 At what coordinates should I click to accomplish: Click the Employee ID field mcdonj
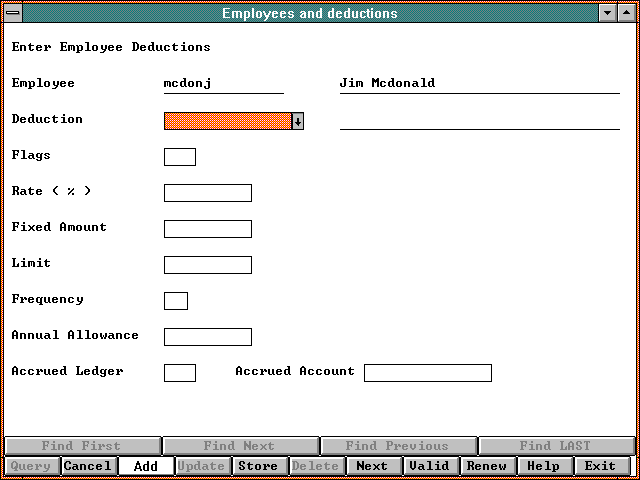click(223, 84)
